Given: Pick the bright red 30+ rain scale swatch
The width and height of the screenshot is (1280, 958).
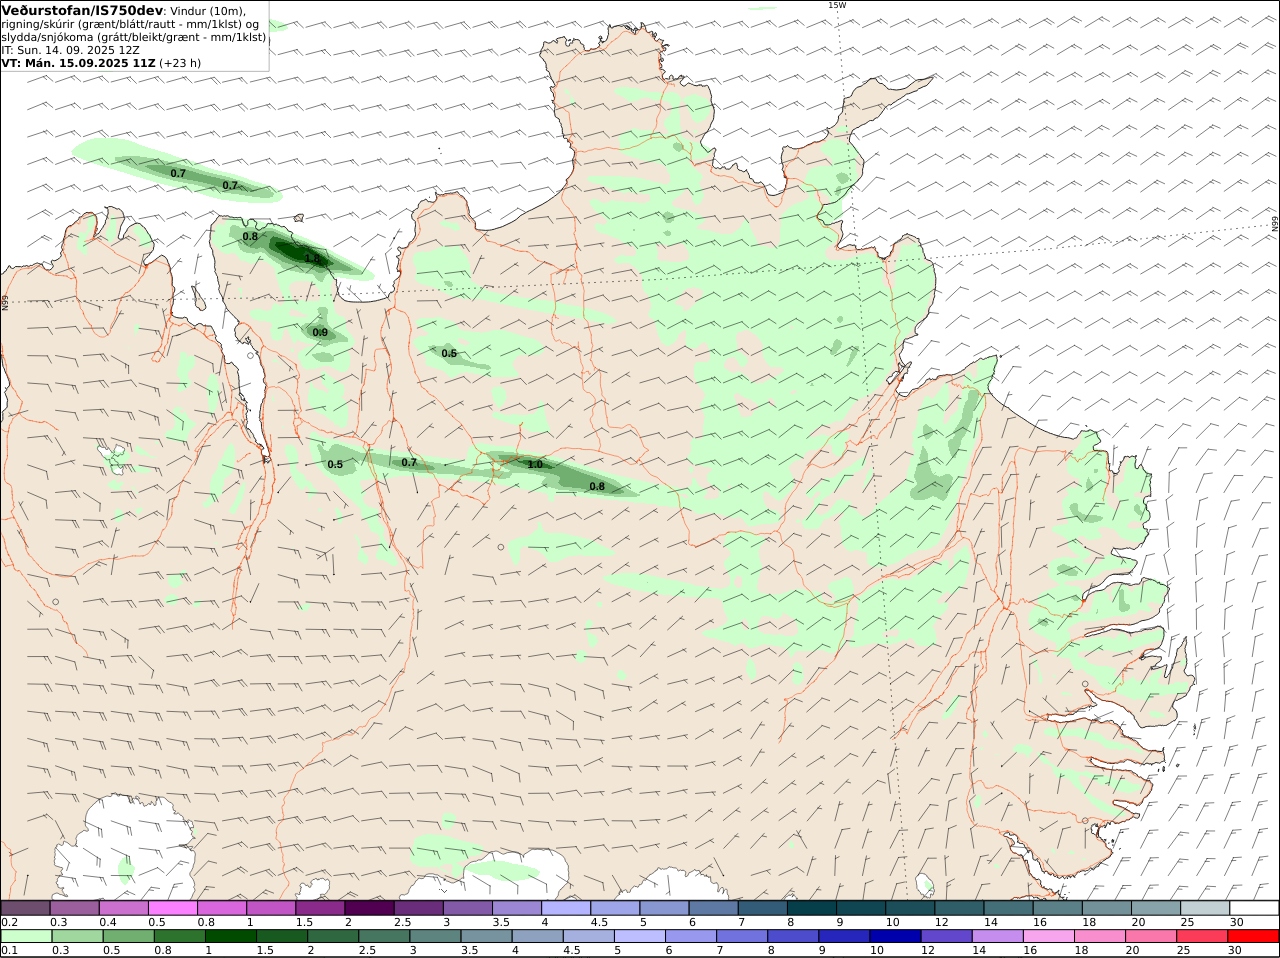Looking at the screenshot, I should tap(1252, 937).
